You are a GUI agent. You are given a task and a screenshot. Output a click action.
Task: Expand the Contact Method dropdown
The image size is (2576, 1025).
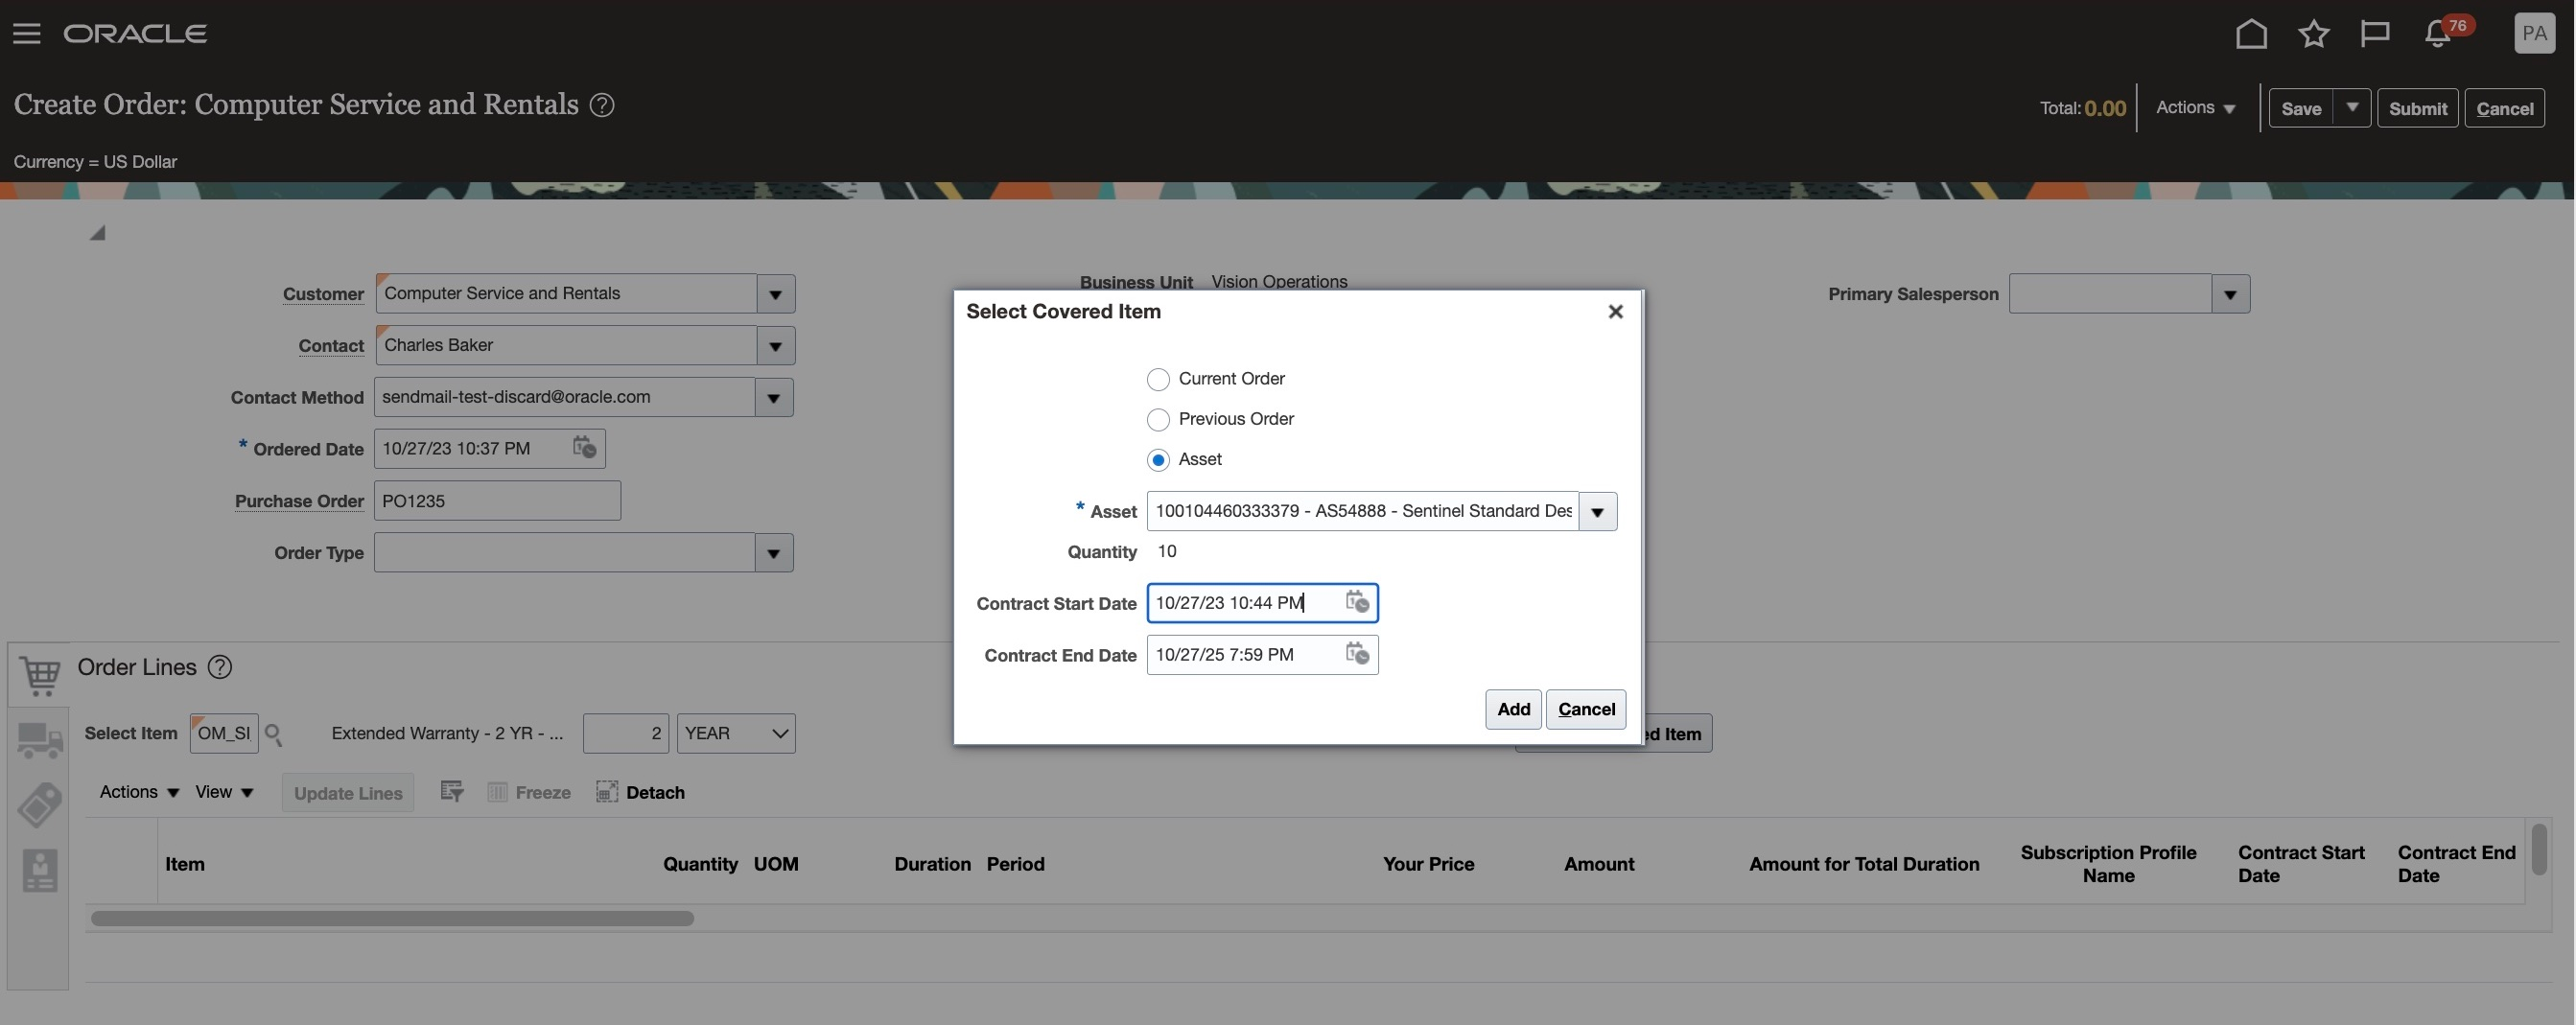[773, 398]
